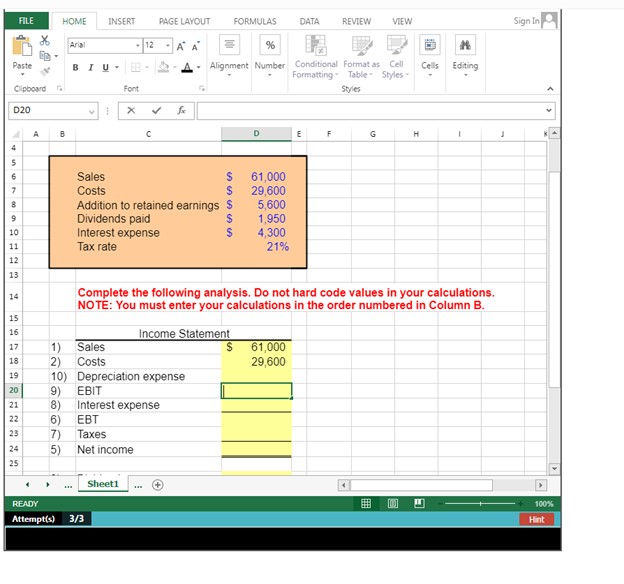The height and width of the screenshot is (584, 624).
Task: Click inside the formula bar input
Action: [370, 111]
